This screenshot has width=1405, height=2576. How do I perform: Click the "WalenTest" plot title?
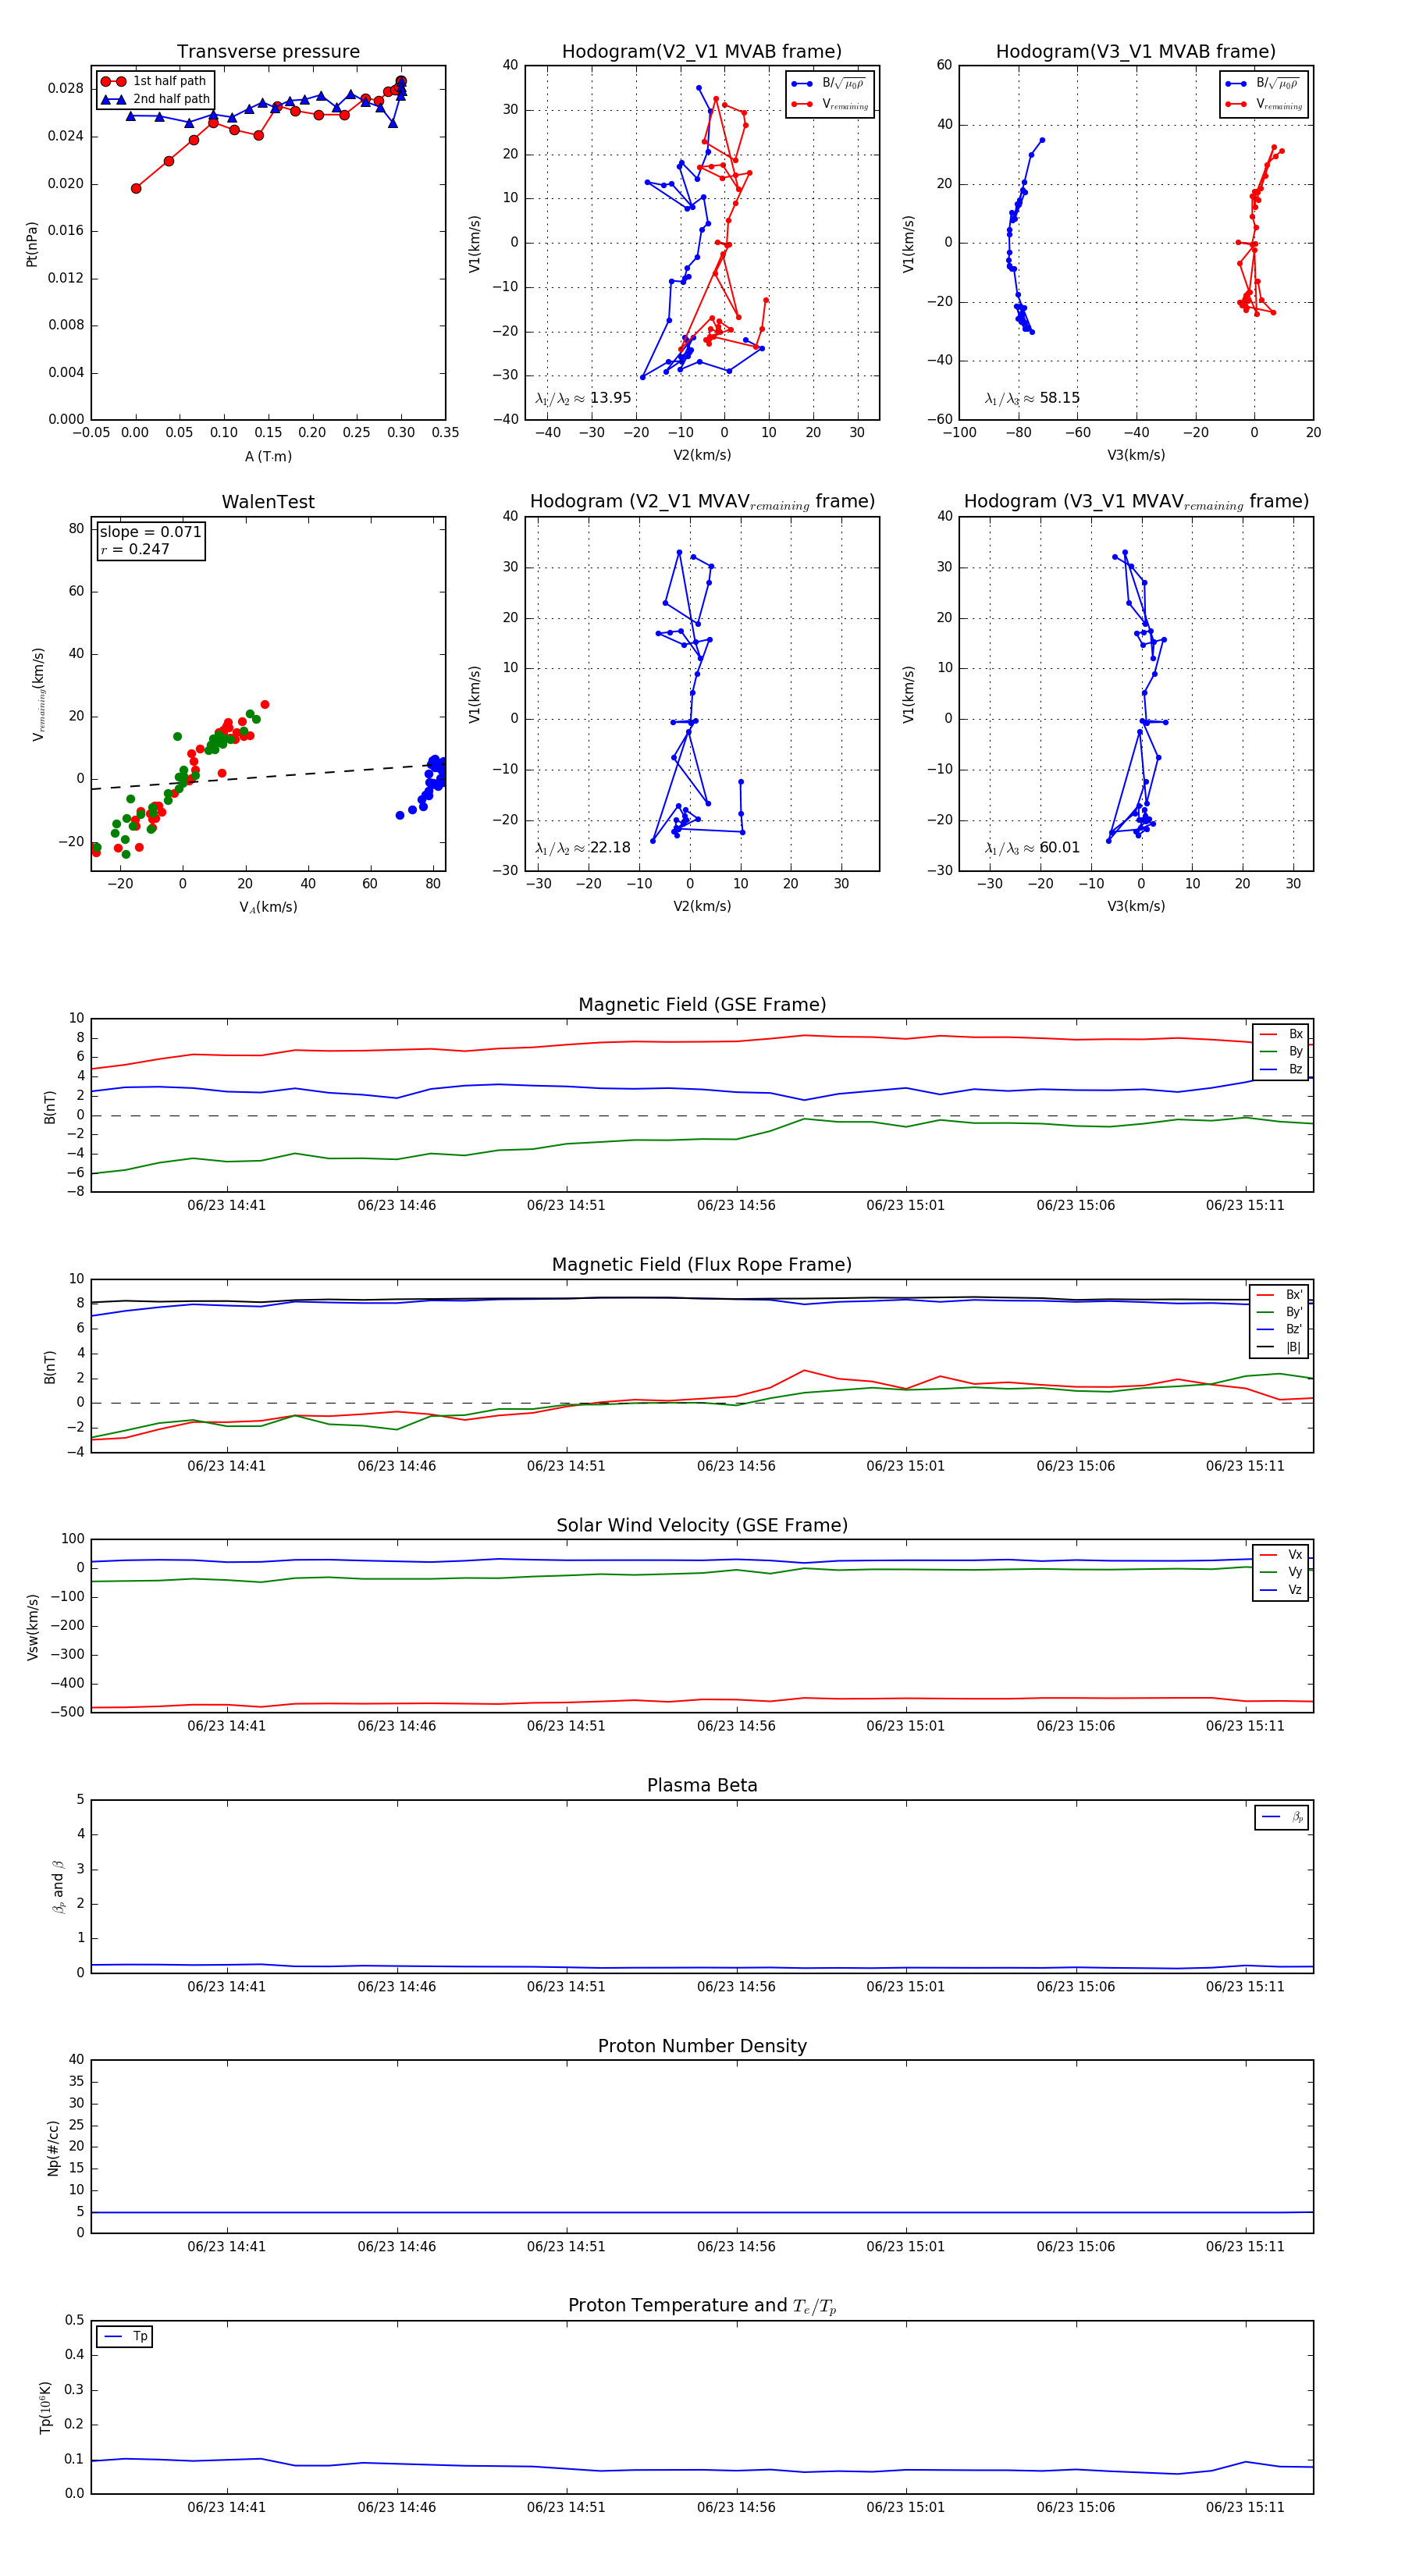(268, 502)
